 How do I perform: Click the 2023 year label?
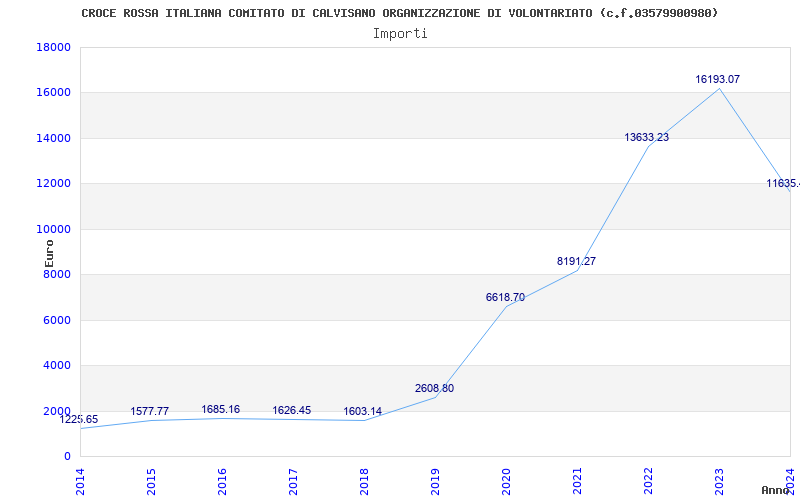[719, 482]
